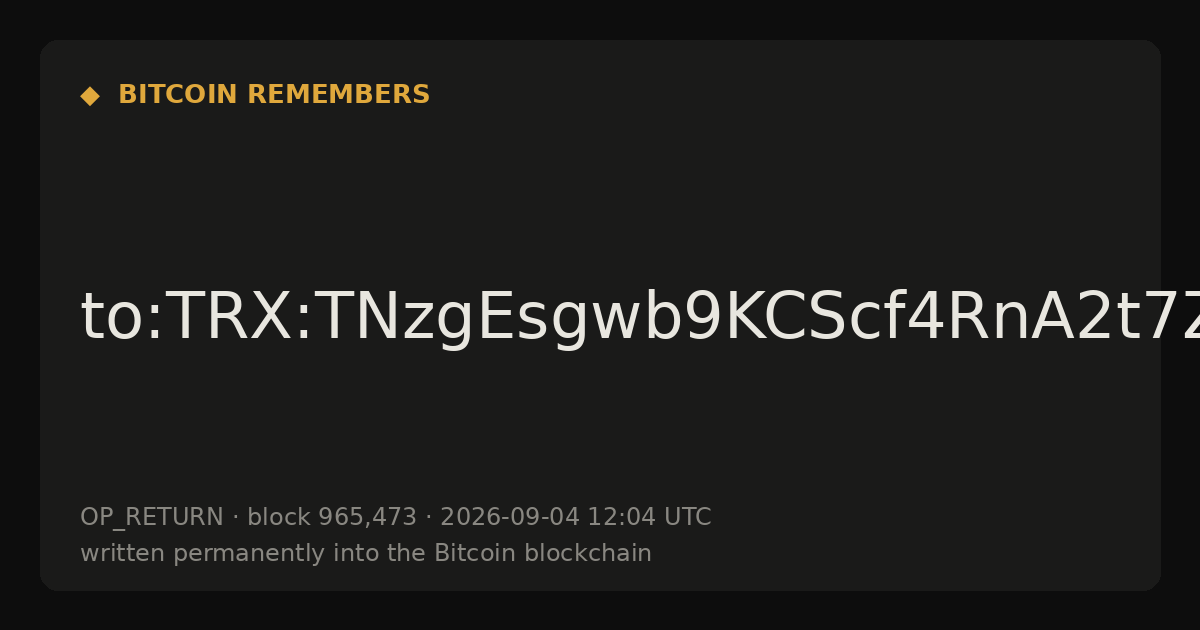Click the OP_RETURN label
The width and height of the screenshot is (1200, 630).
(x=152, y=518)
